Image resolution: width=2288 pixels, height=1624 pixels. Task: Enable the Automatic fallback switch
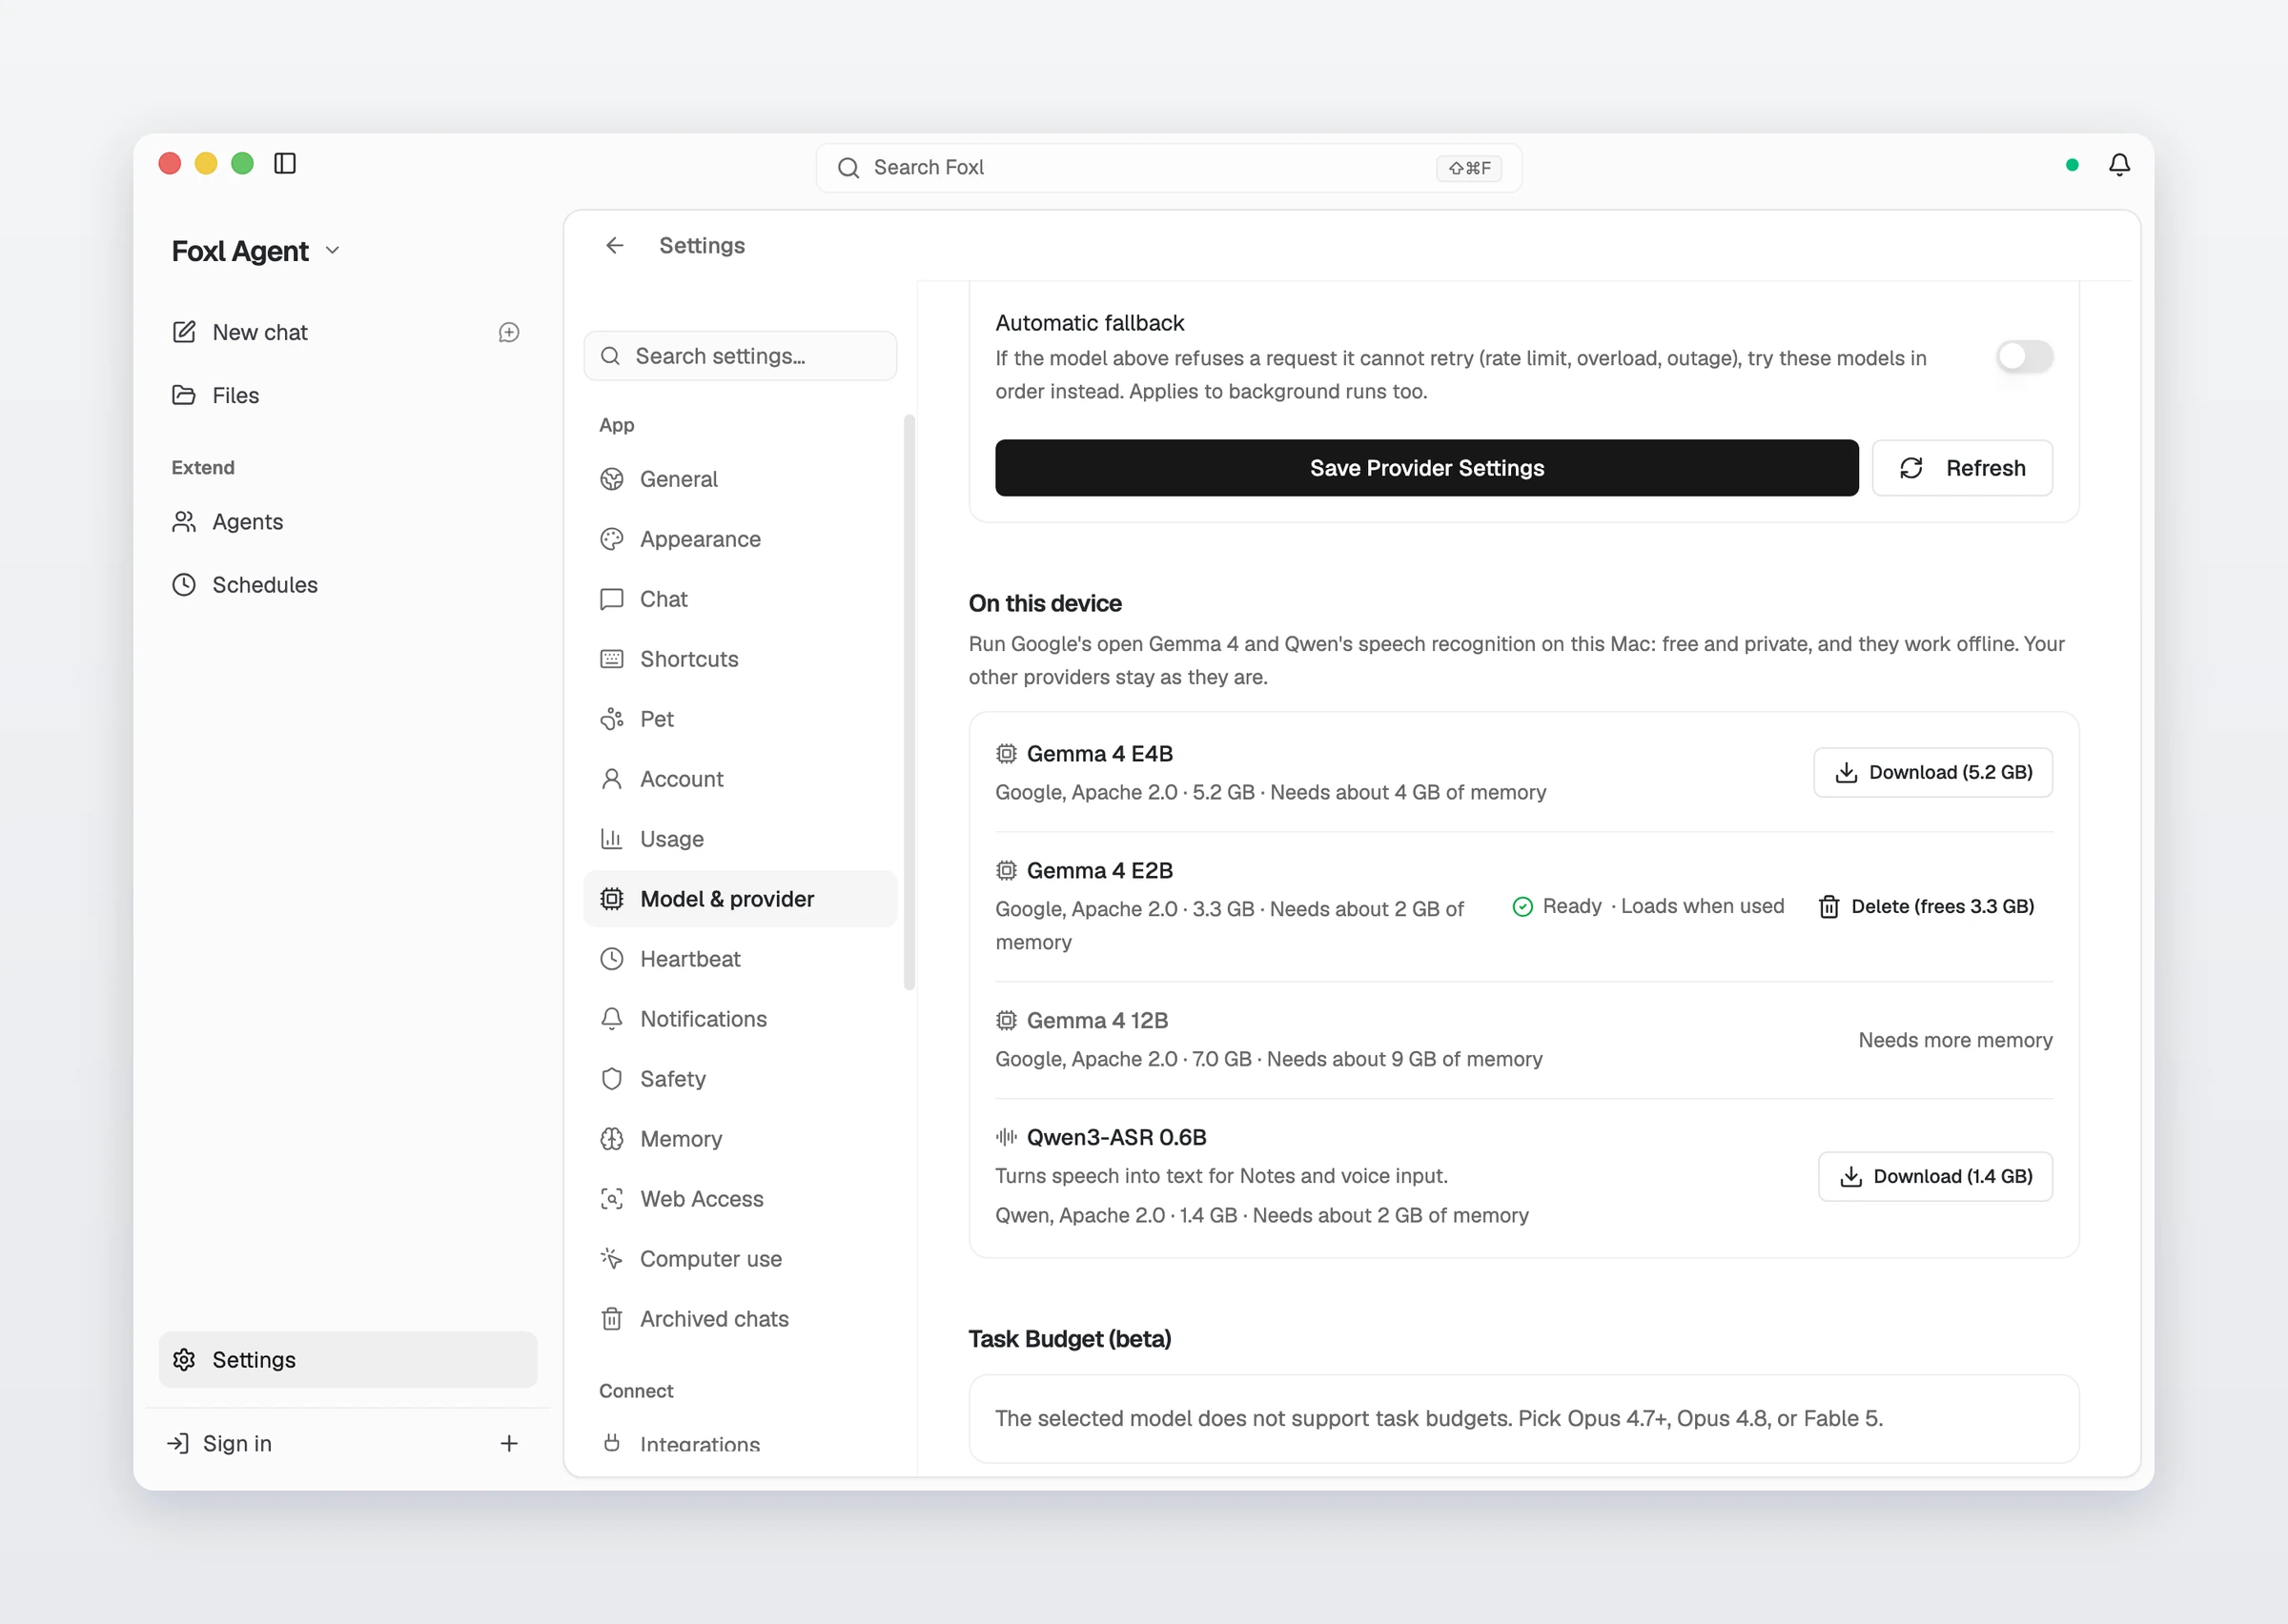click(2024, 356)
